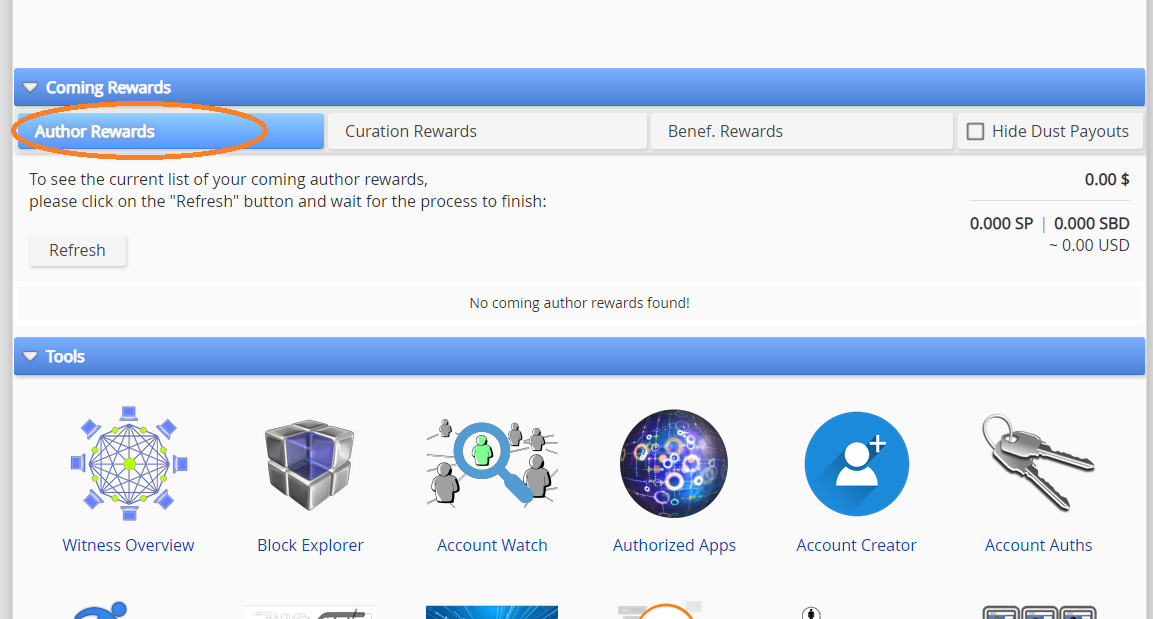
Task: Follow the Account Auths link
Action: click(x=1038, y=545)
